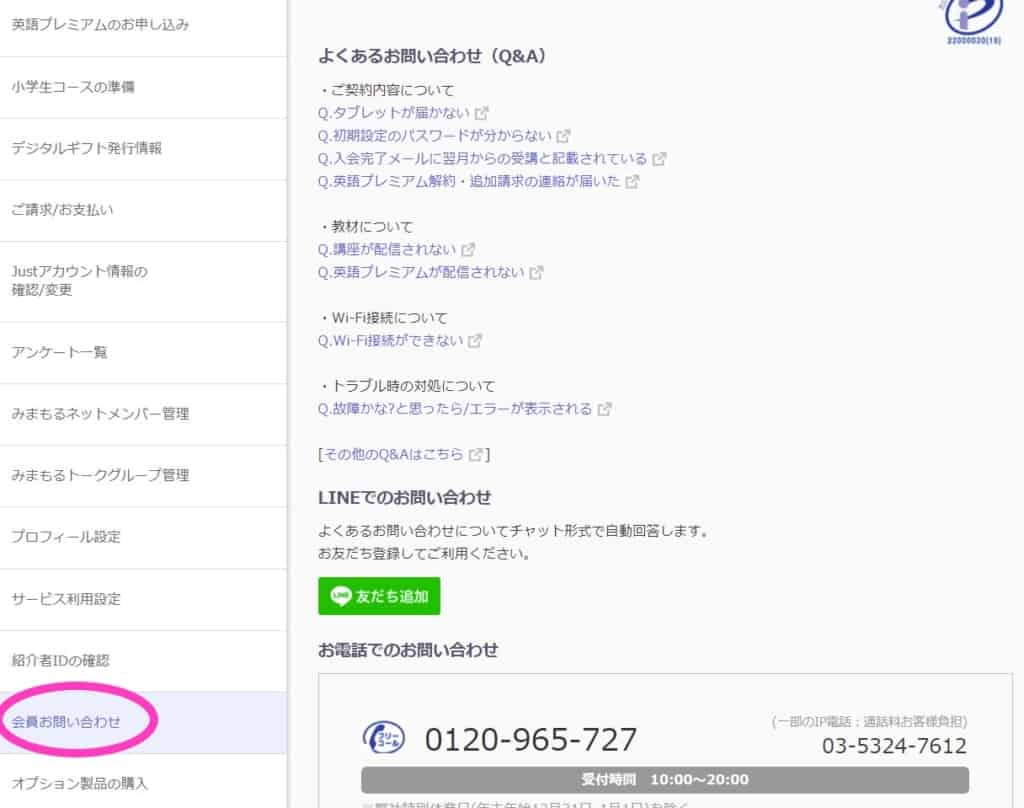This screenshot has height=808, width=1024.
Task: Click external-link icon beside Wi-Fi接続ができない
Action: pyautogui.click(x=475, y=341)
